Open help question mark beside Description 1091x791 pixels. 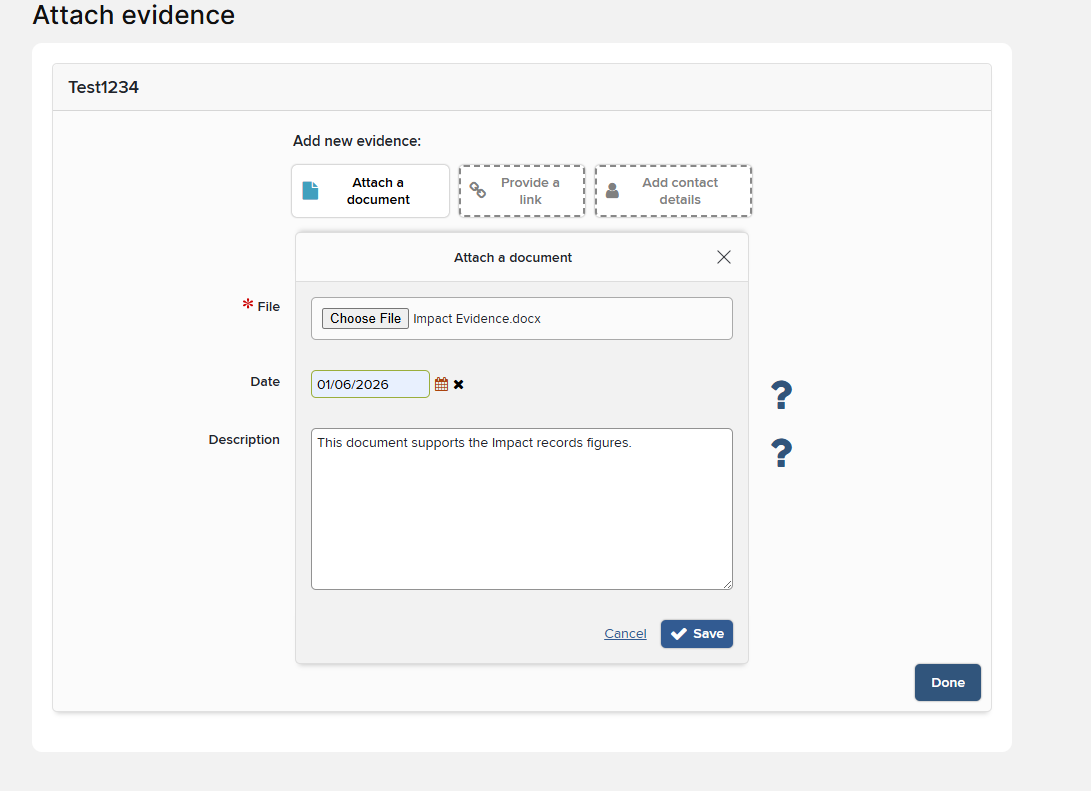click(781, 453)
